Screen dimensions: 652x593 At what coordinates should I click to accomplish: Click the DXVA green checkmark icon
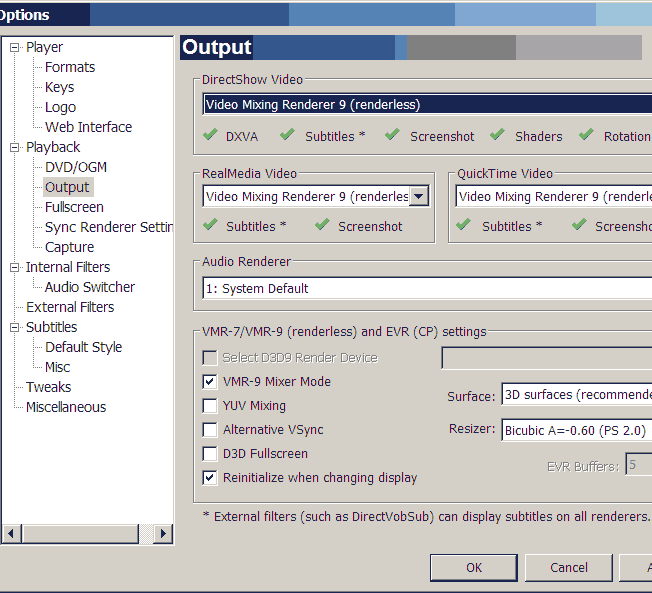coord(210,135)
